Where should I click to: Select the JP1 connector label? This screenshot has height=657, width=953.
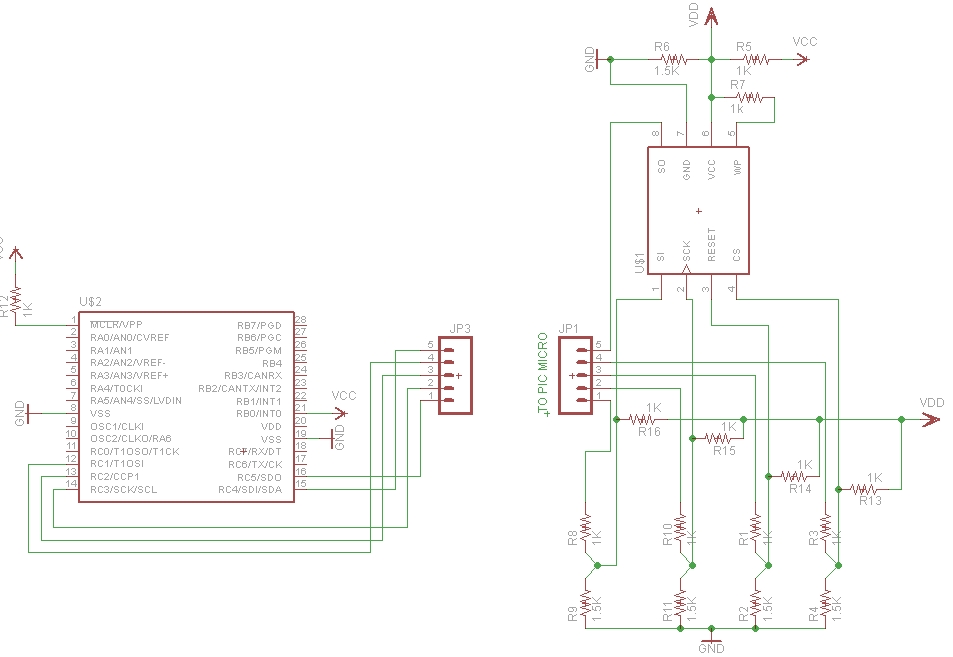click(x=568, y=329)
